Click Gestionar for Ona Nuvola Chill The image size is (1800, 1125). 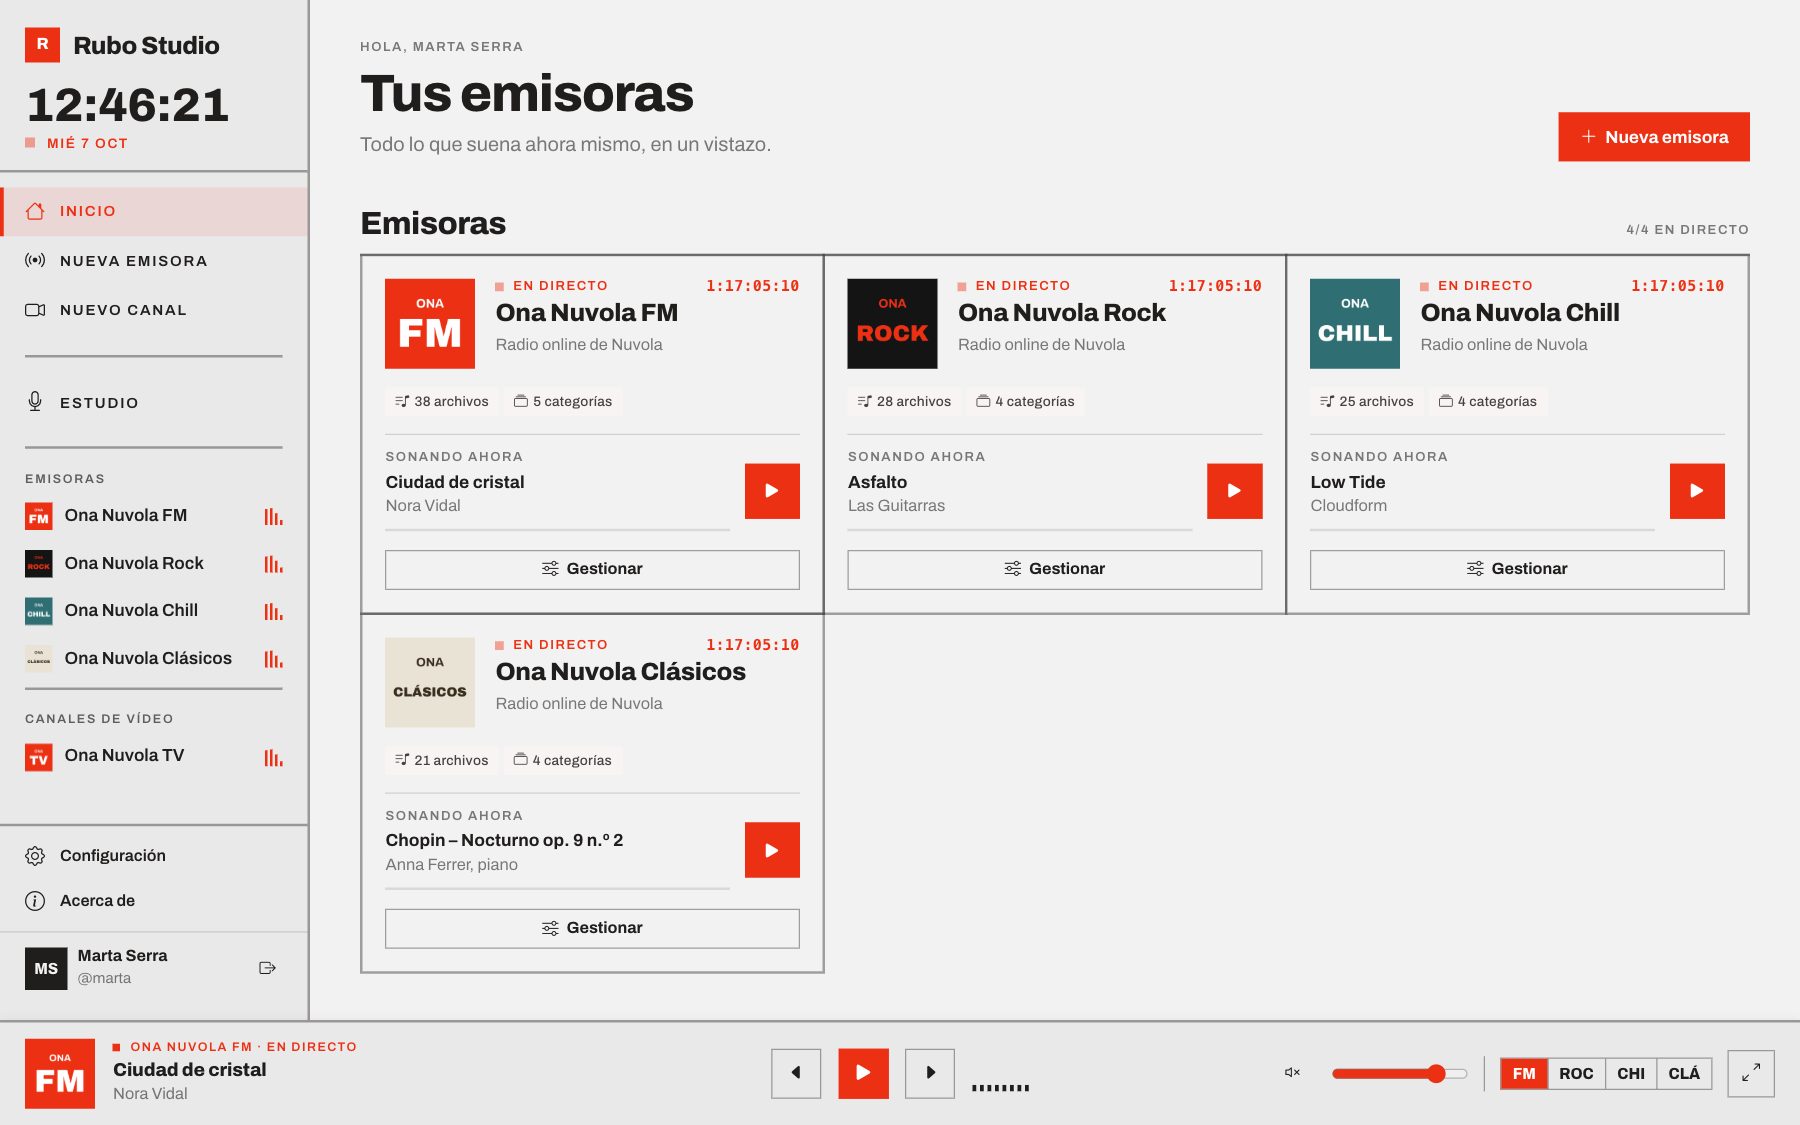pyautogui.click(x=1517, y=569)
